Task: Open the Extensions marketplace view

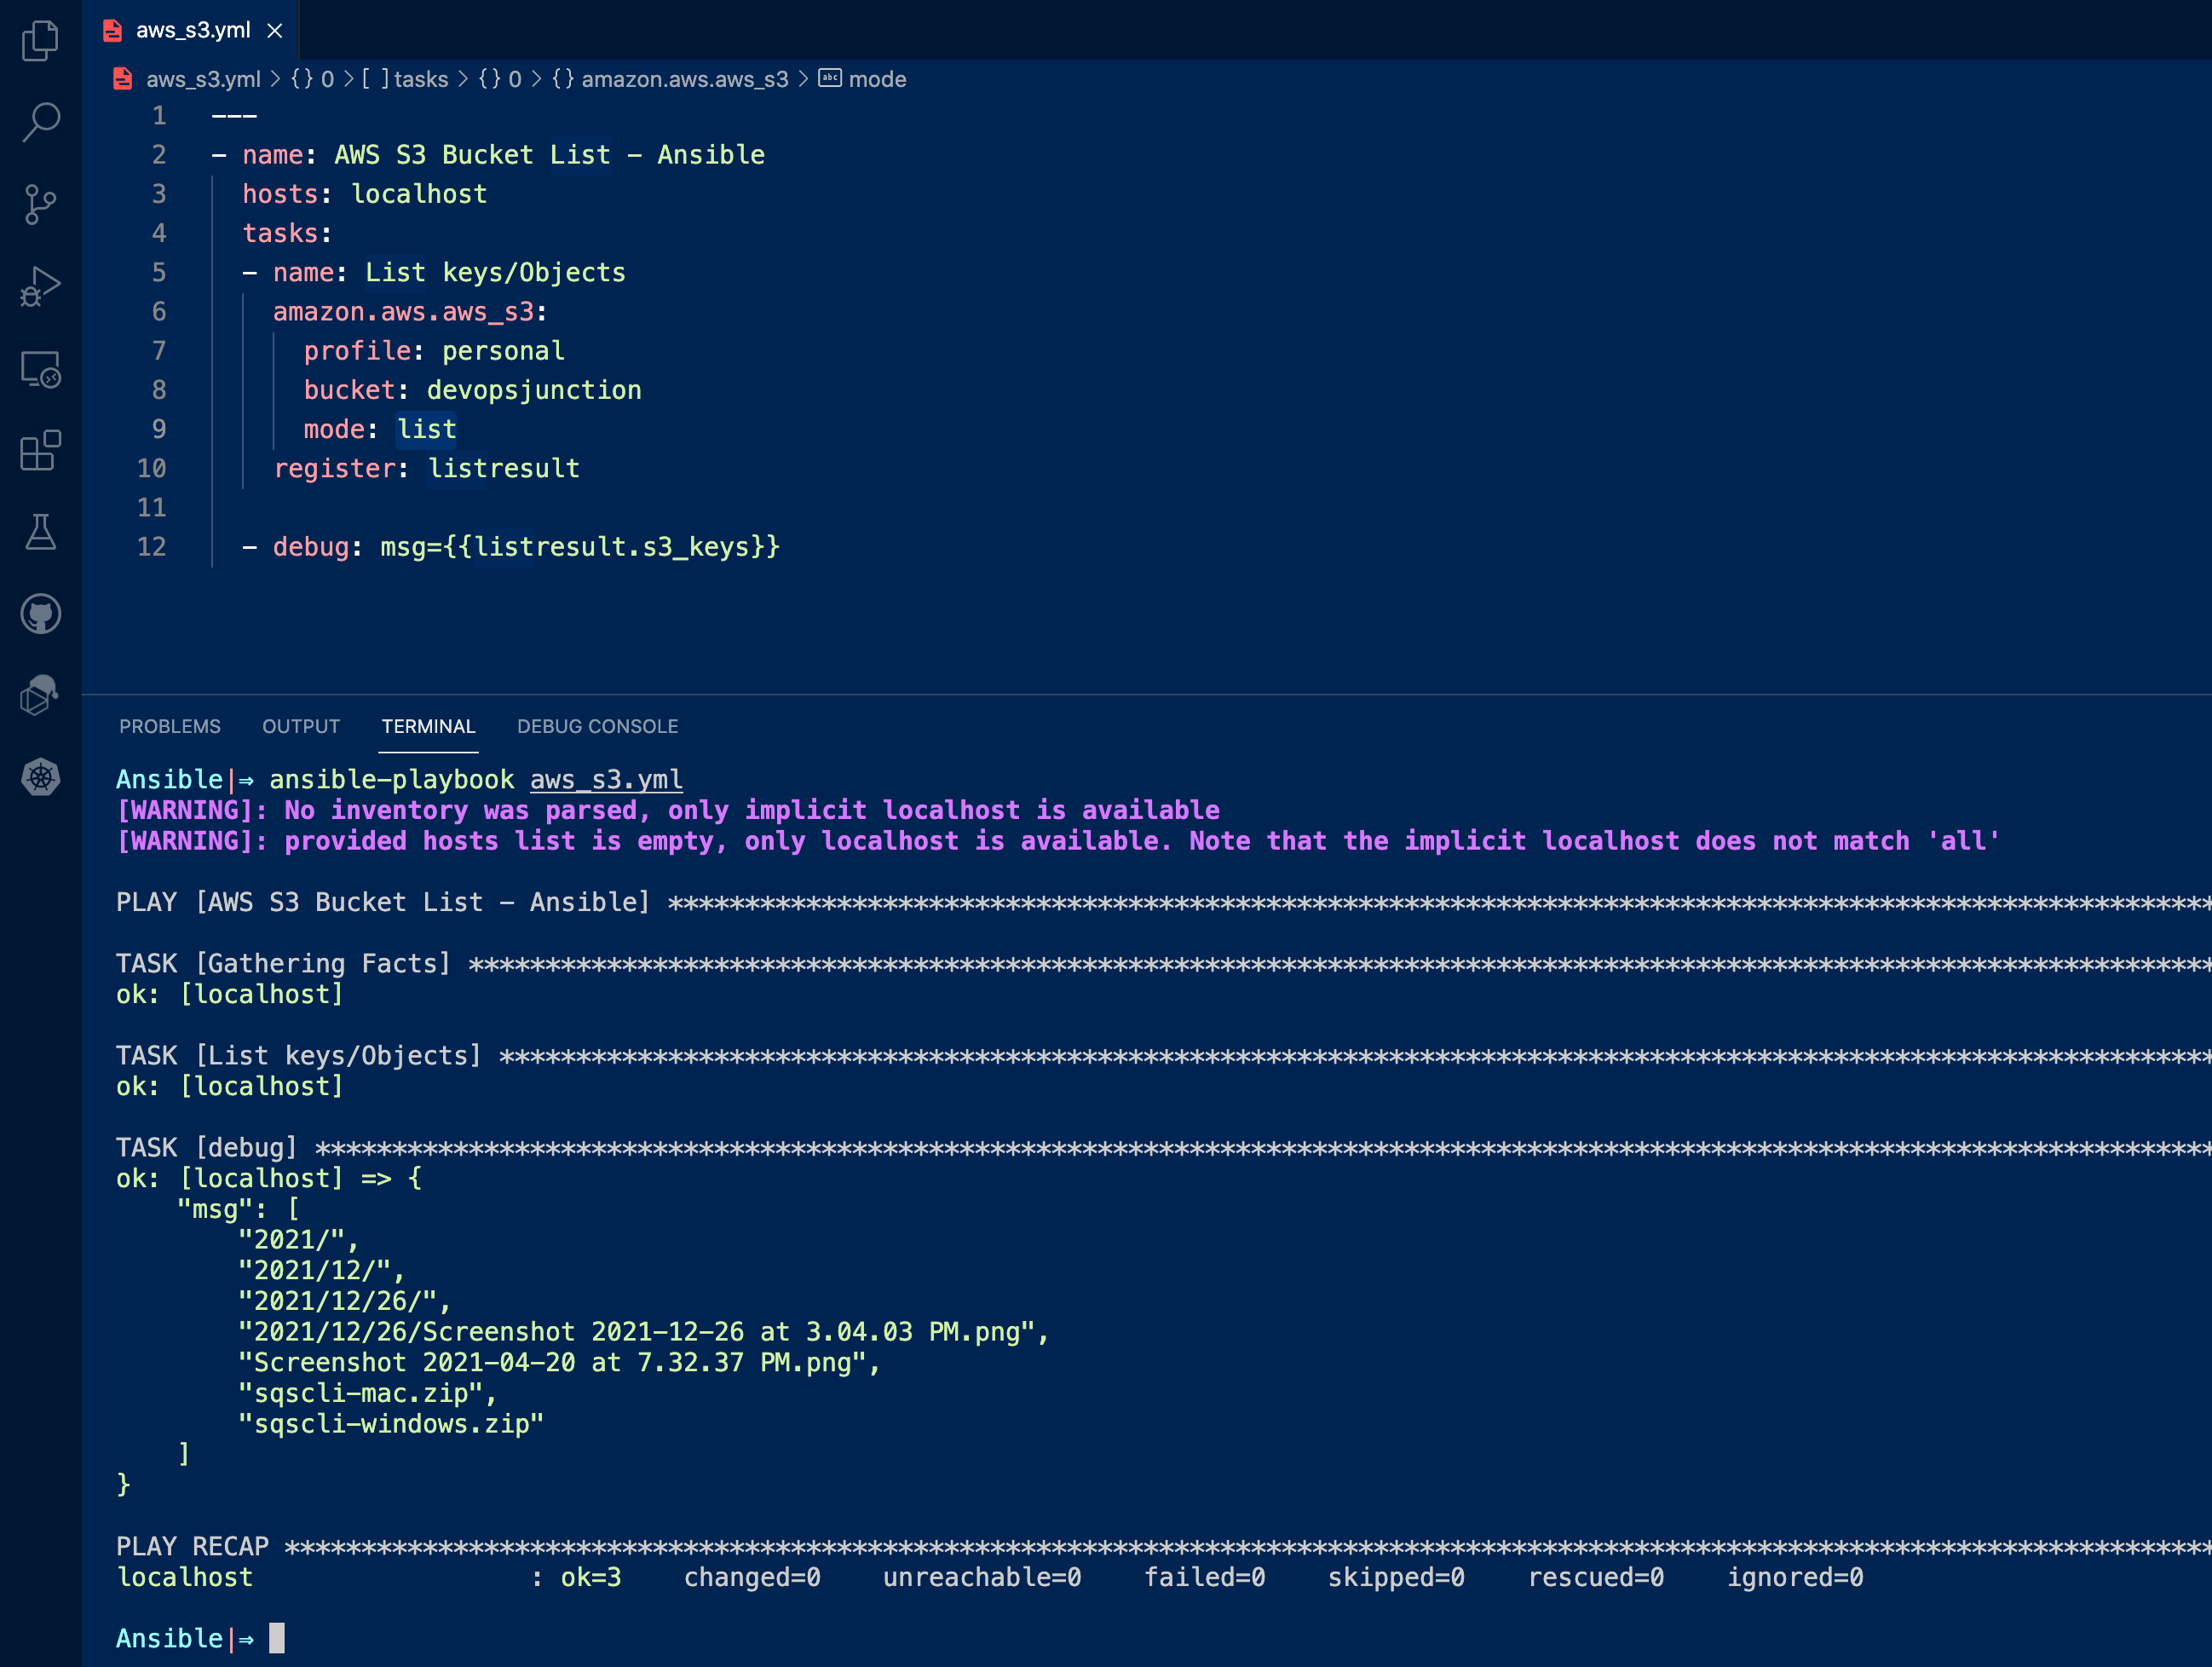Action: coord(40,451)
